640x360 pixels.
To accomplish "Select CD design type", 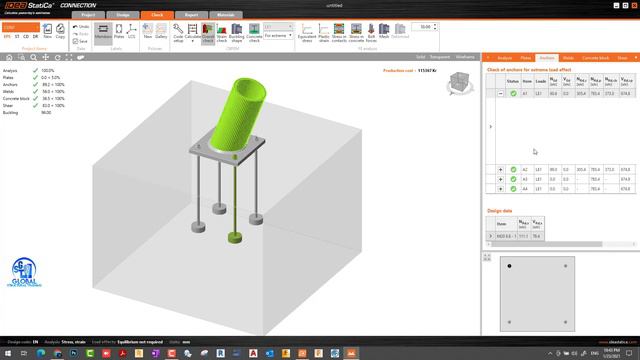I will click(26, 36).
